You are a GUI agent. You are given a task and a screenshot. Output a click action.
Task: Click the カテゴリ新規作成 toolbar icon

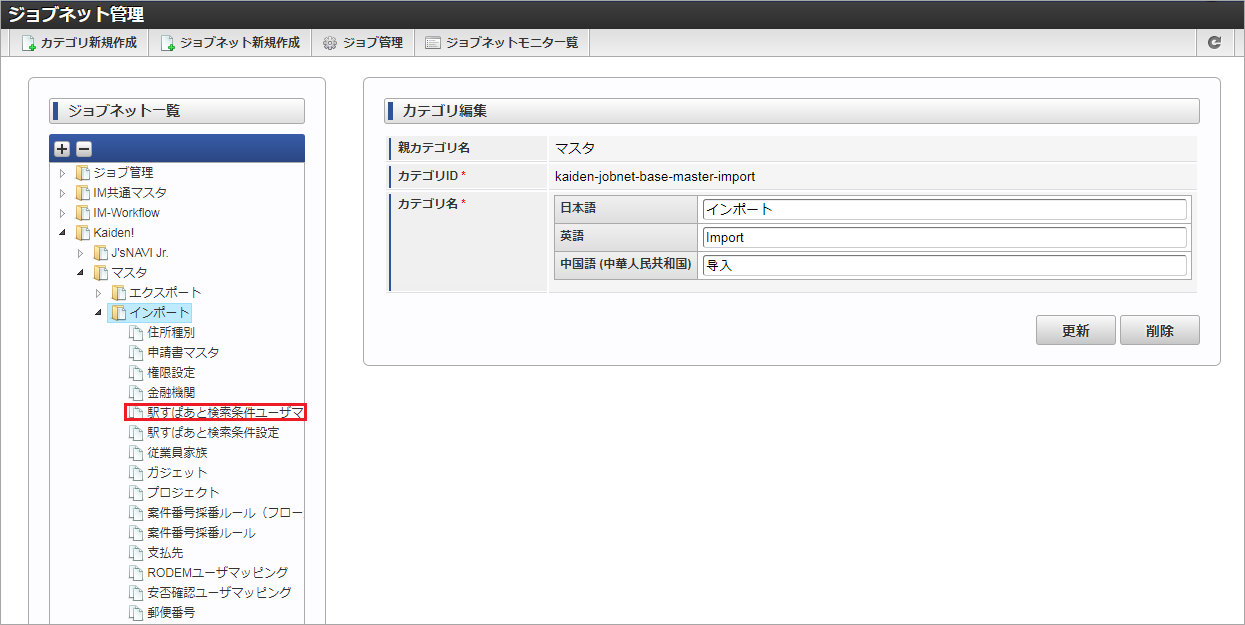[x=29, y=43]
